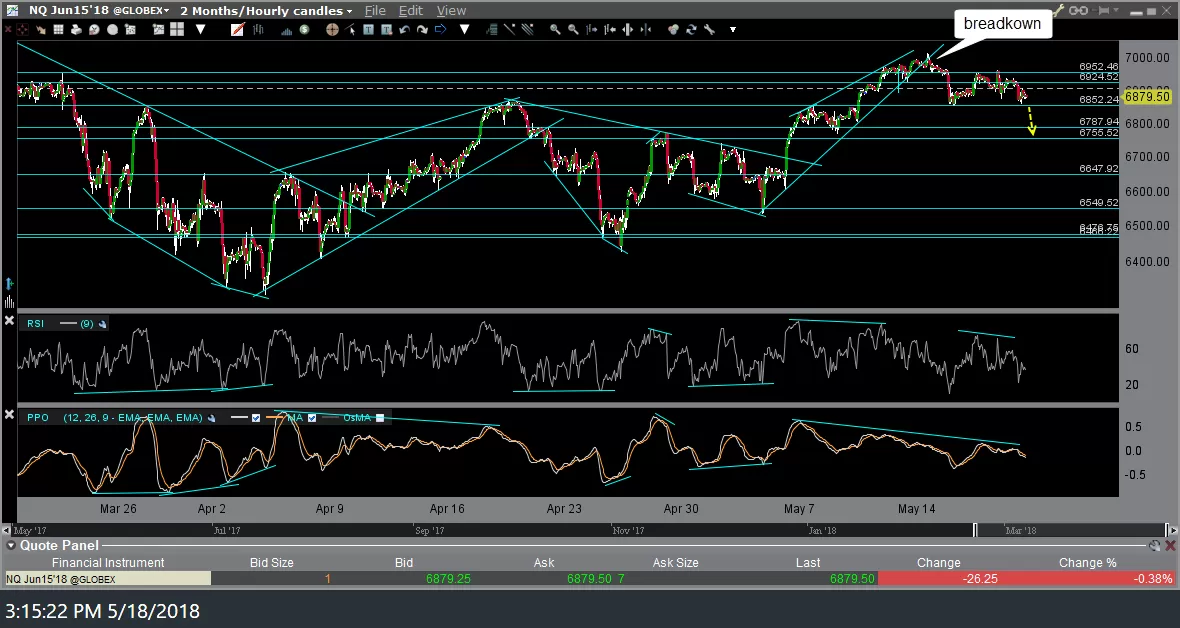Click the Ask price 6879.50 cell
This screenshot has width=1180, height=628.
(x=589, y=579)
